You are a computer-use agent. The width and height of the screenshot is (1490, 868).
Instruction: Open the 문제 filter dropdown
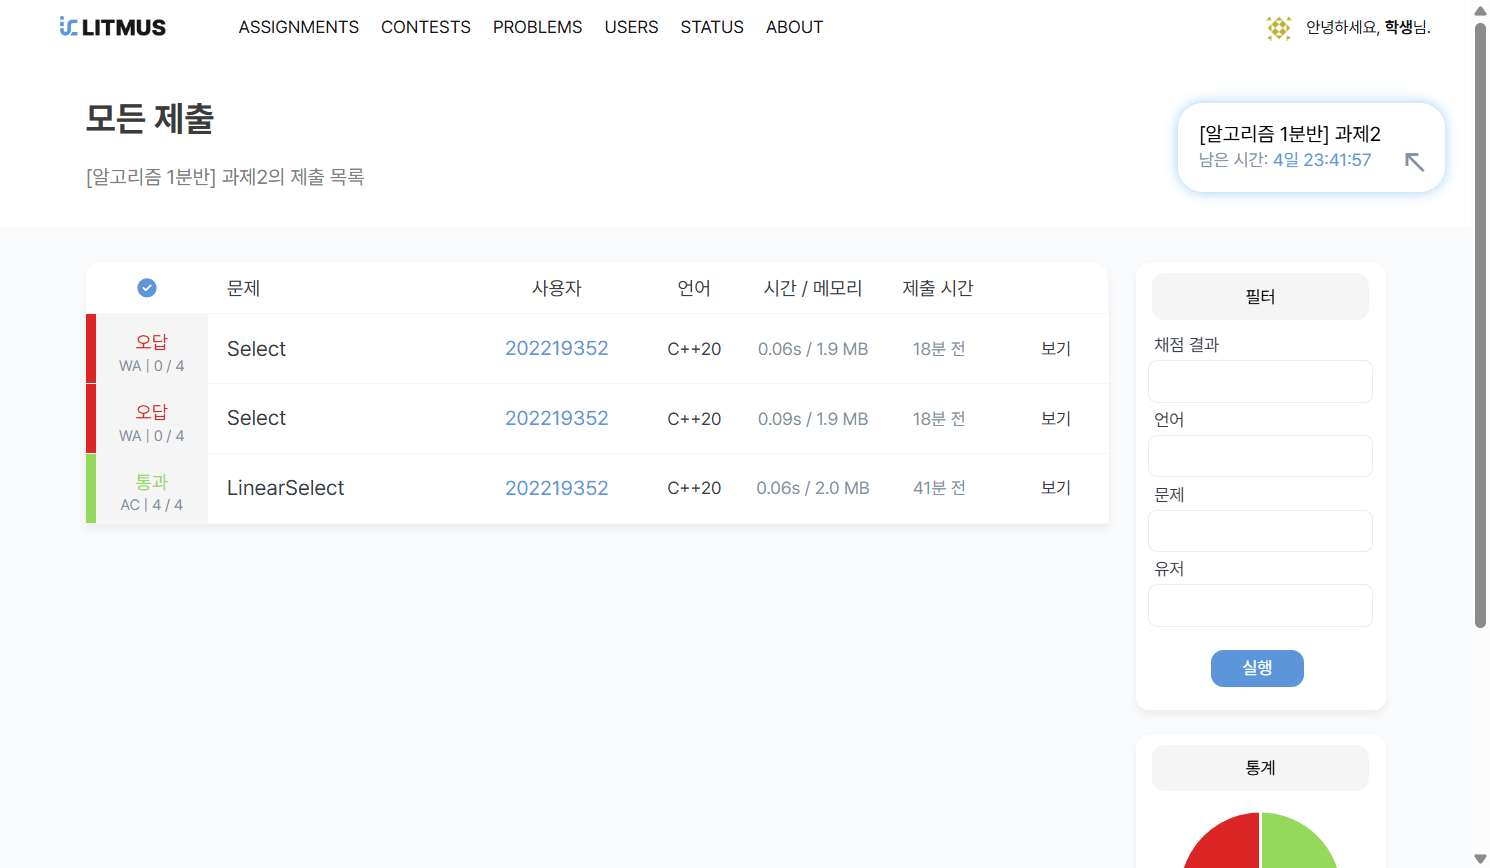[x=1260, y=531]
